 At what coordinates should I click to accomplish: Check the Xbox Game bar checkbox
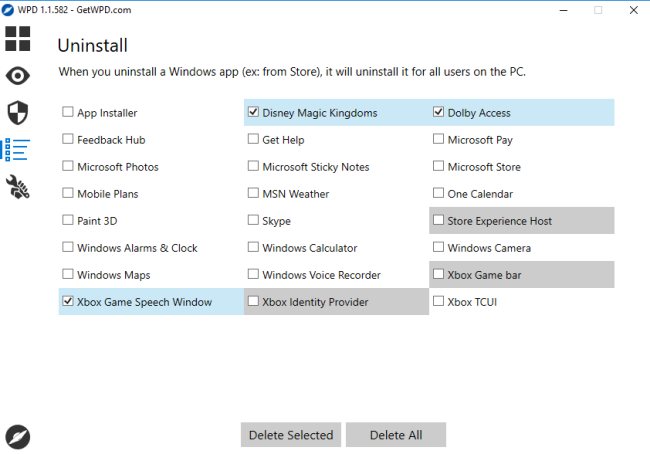[438, 274]
